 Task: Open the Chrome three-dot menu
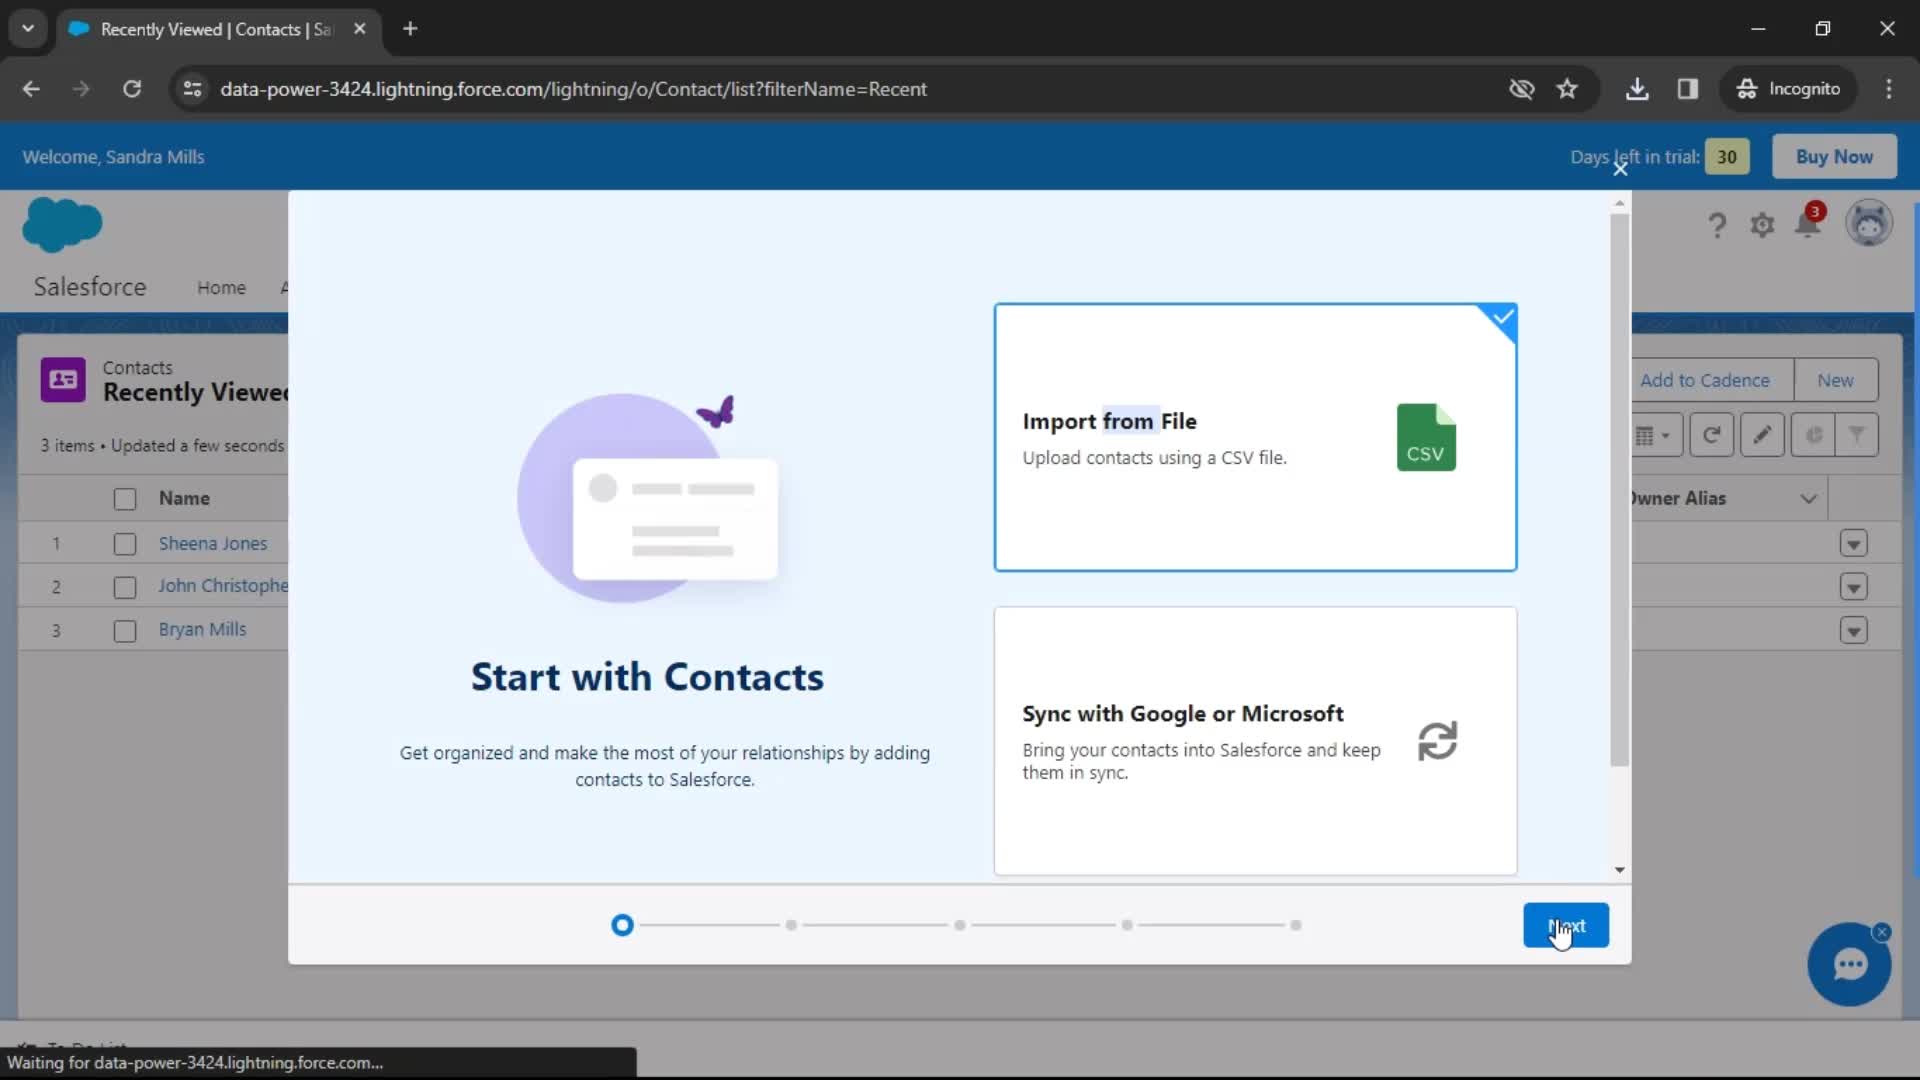coord(1889,89)
